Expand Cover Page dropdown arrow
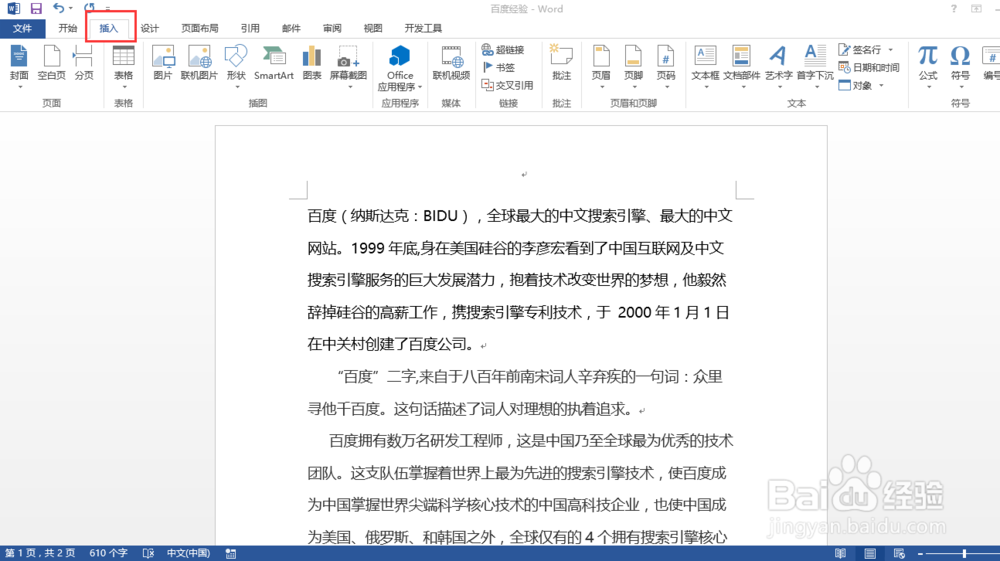Screen dimensions: 1000x561 [x=18, y=87]
